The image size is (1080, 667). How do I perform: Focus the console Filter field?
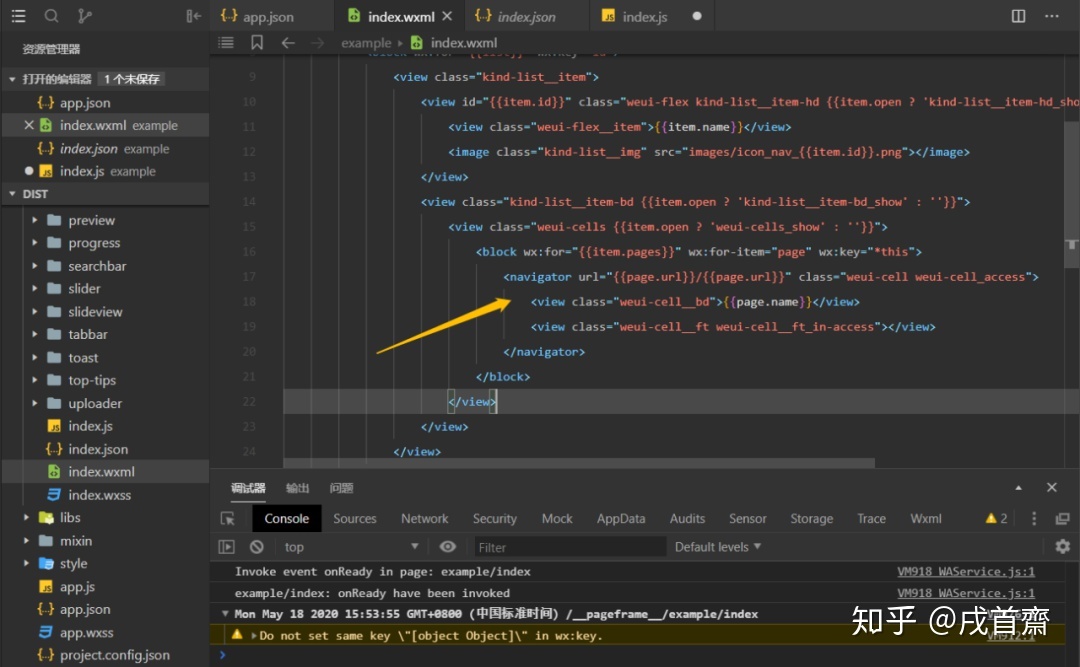[570, 547]
